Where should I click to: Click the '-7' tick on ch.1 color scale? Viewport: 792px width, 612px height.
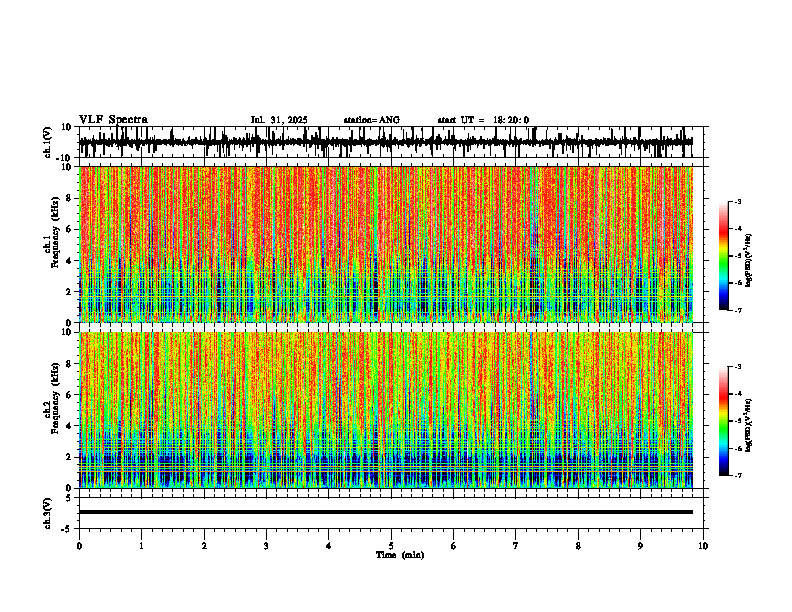pyautogui.click(x=737, y=310)
